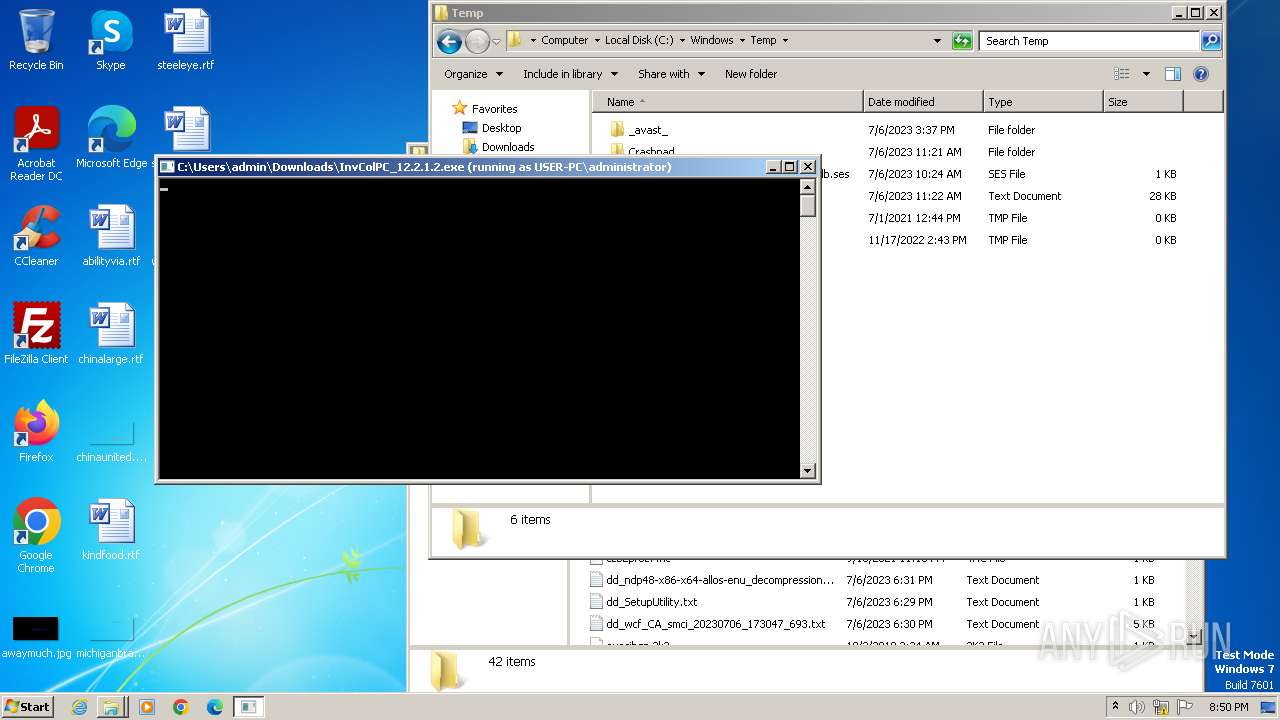The width and height of the screenshot is (1280, 720).
Task: Click the Windows Media Player taskbar icon
Action: point(146,707)
